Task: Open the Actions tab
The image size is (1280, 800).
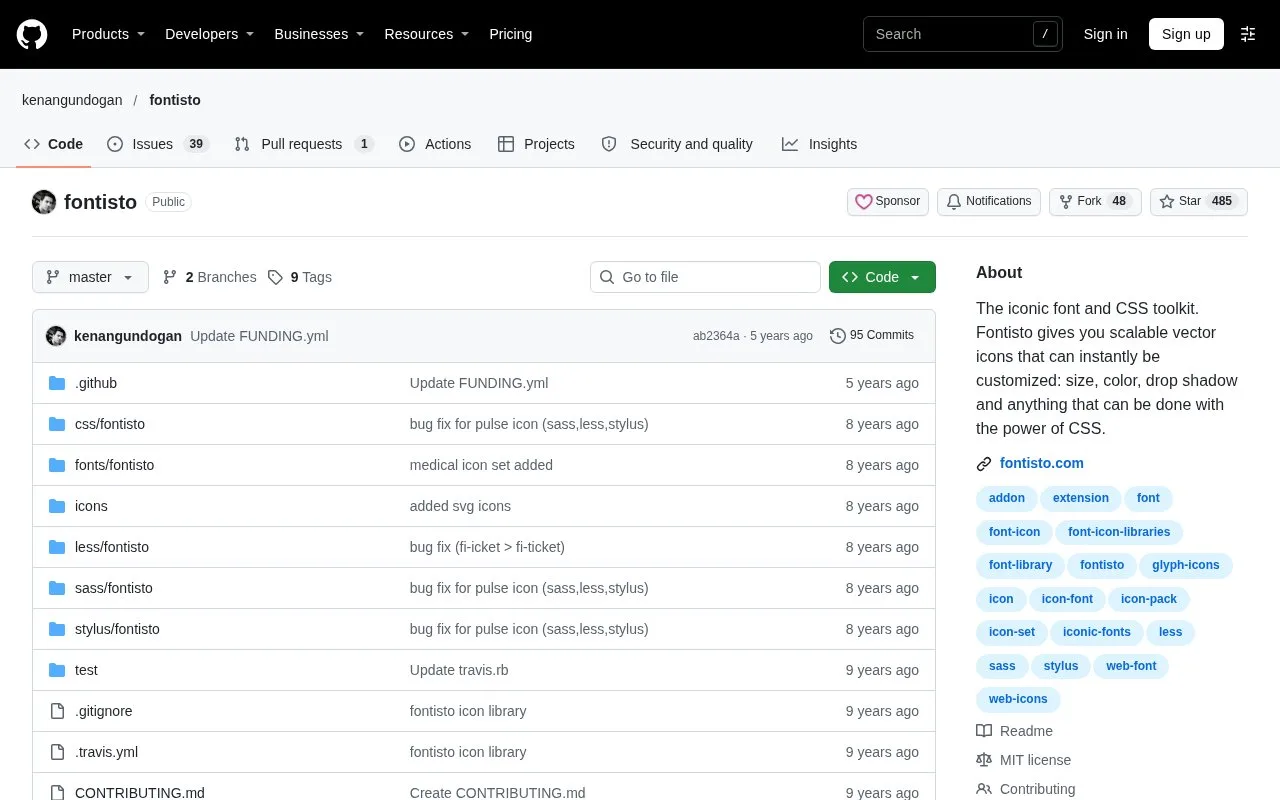Action: (435, 144)
